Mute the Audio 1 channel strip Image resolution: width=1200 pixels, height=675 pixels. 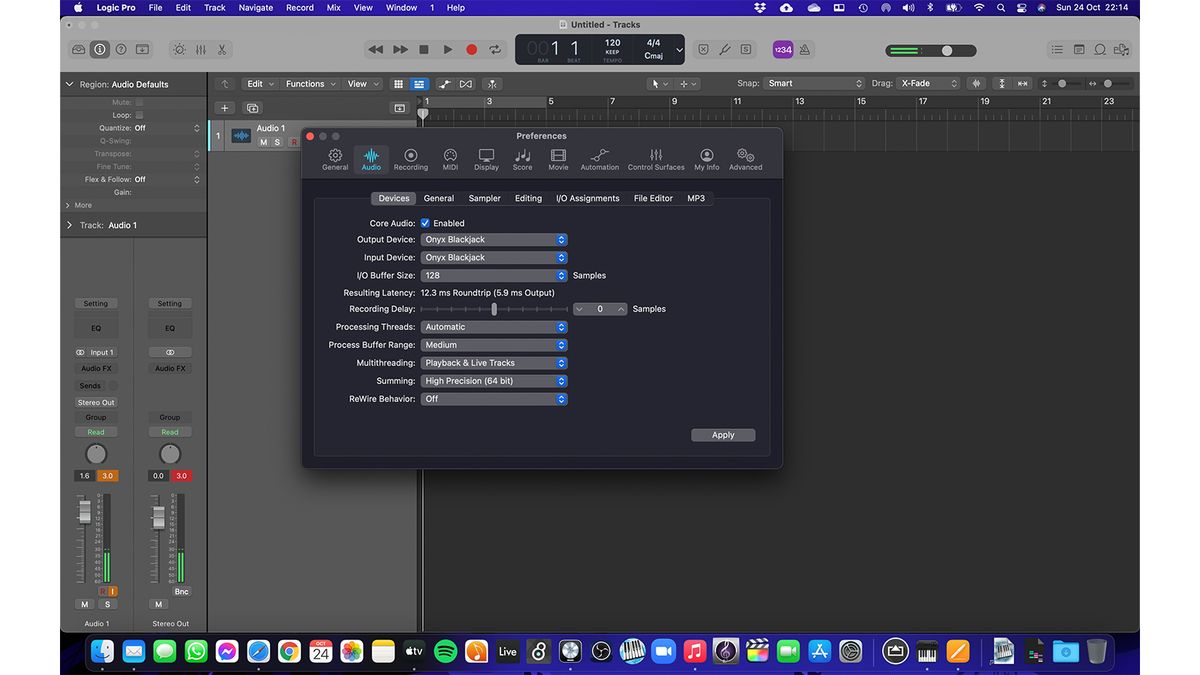84,604
